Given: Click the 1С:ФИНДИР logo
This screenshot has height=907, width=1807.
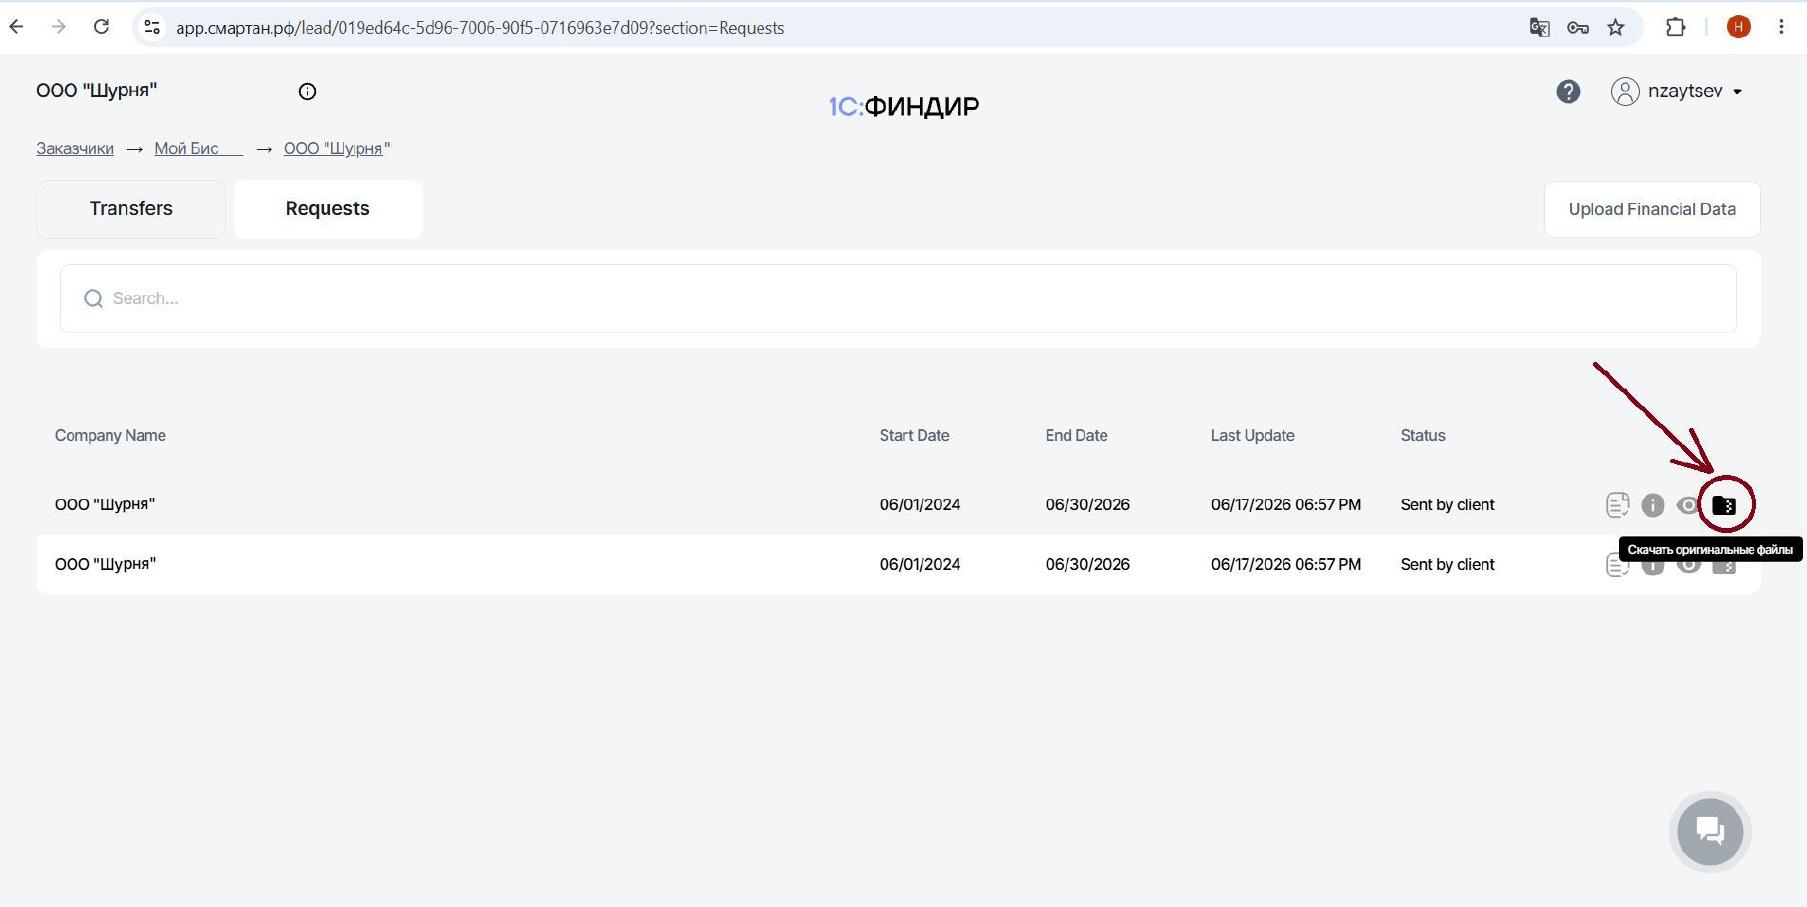Looking at the screenshot, I should [x=904, y=106].
